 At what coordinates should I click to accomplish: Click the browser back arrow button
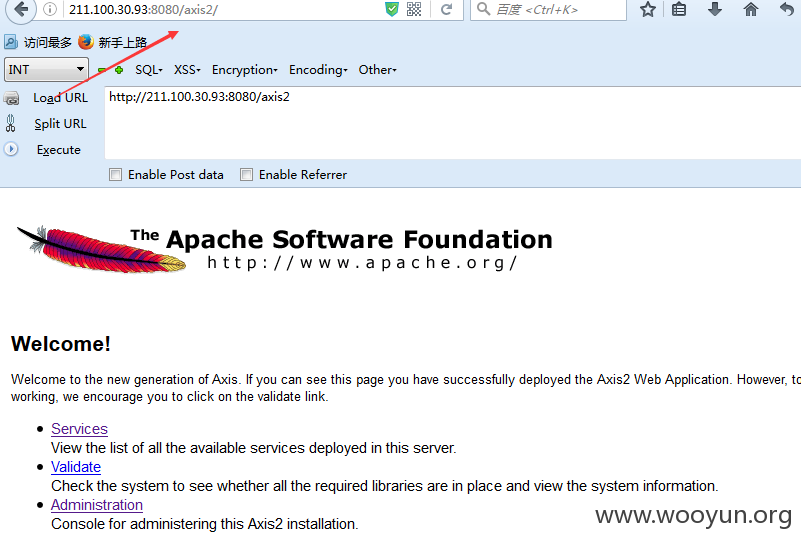pos(20,9)
